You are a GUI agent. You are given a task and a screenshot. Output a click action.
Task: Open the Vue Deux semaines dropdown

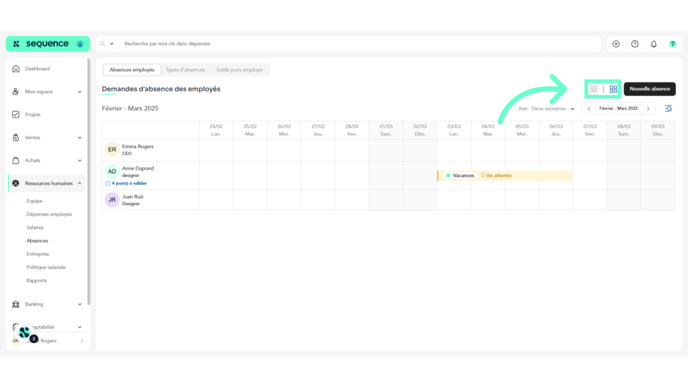[546, 108]
